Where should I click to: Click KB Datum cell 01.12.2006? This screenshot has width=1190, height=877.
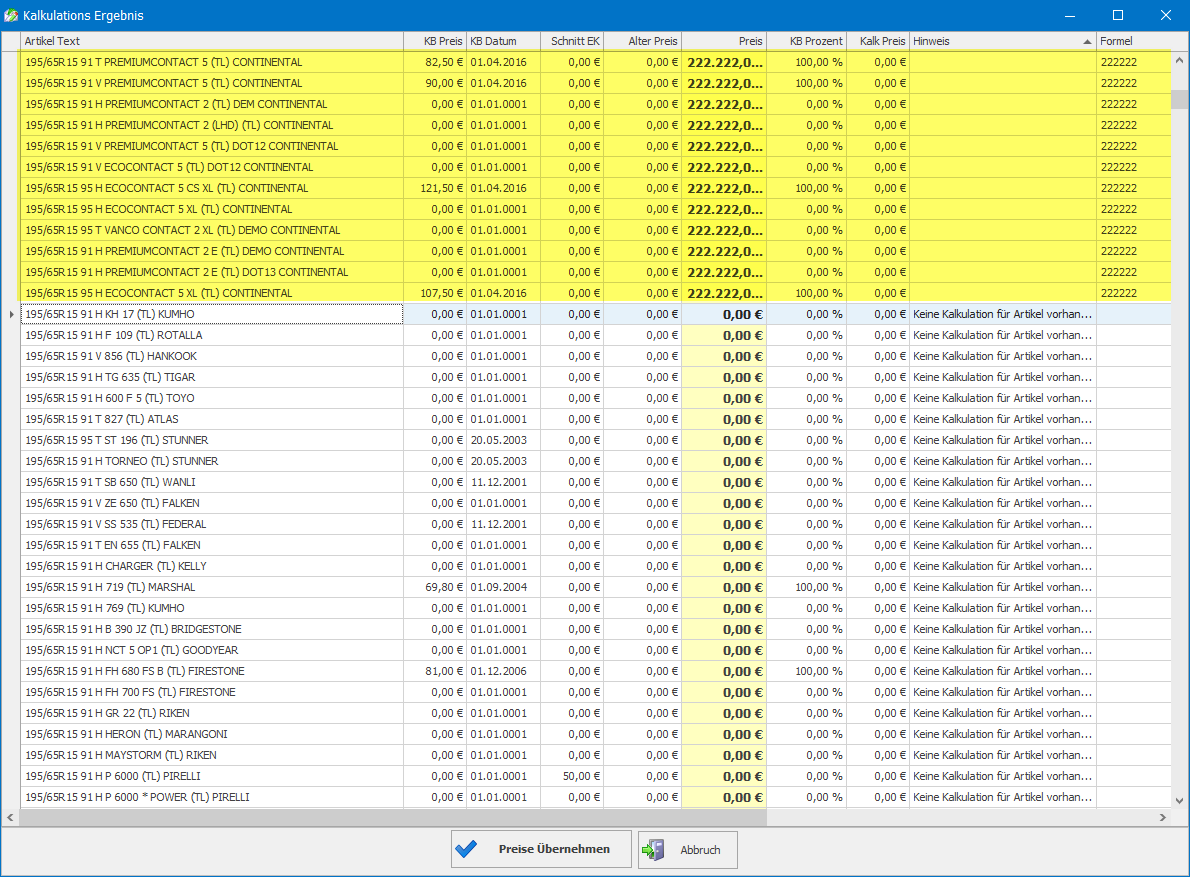[x=503, y=671]
